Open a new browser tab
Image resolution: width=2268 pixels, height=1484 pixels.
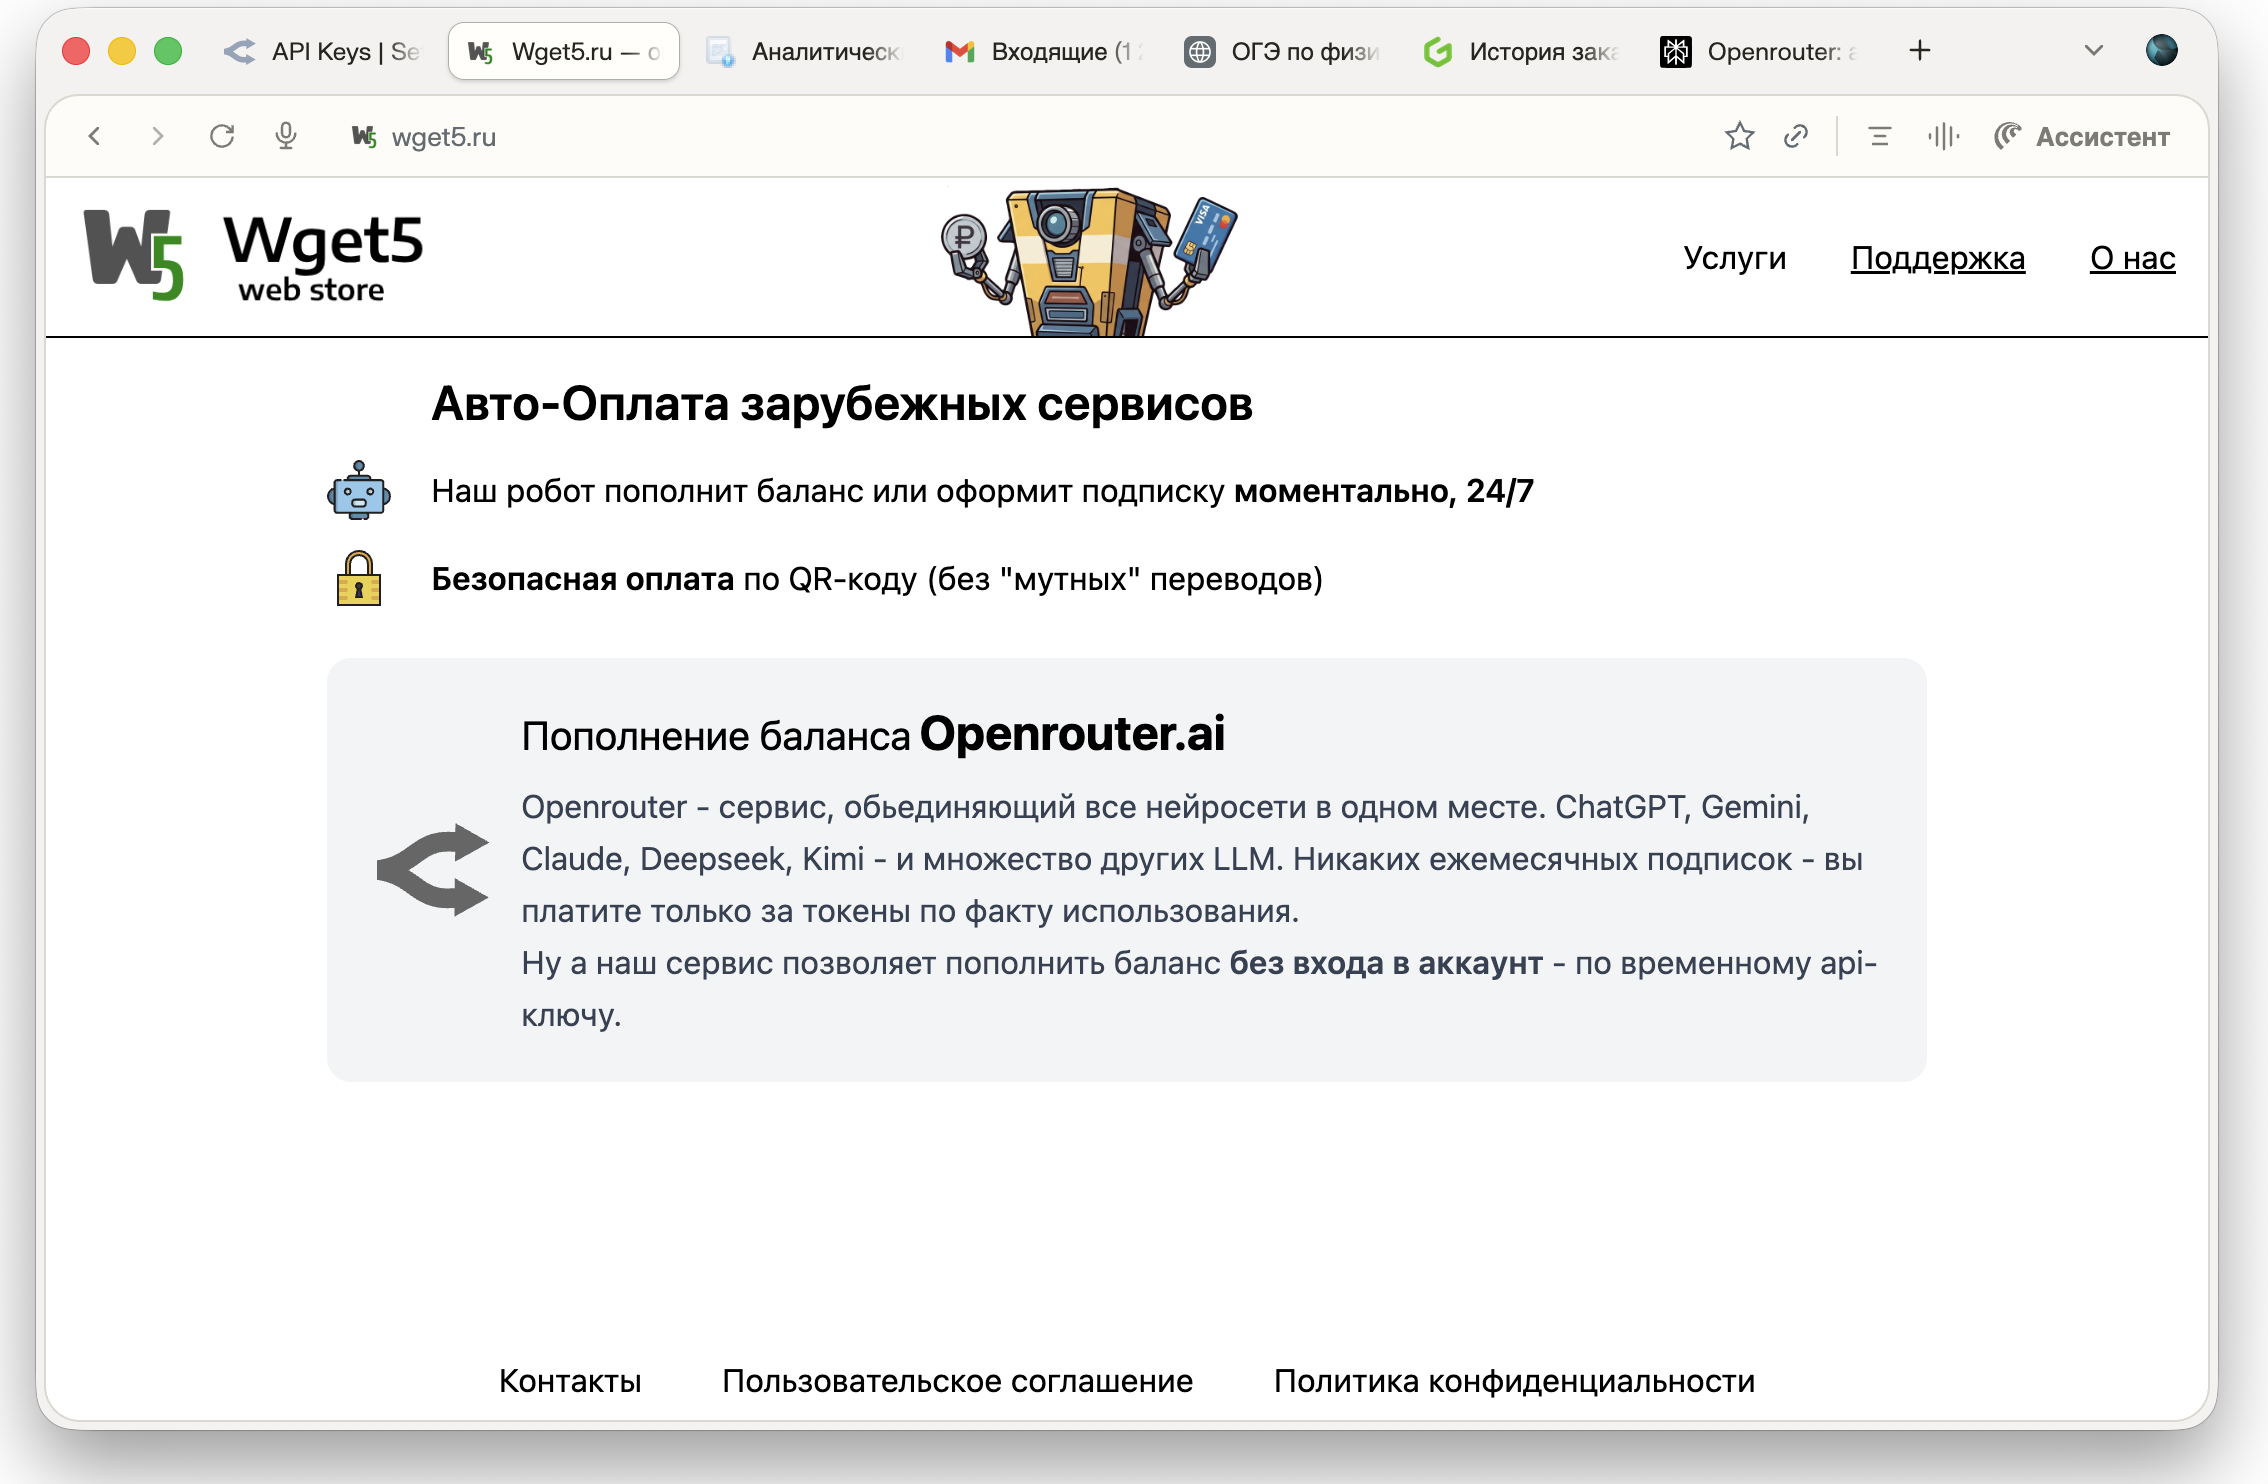pyautogui.click(x=1919, y=51)
